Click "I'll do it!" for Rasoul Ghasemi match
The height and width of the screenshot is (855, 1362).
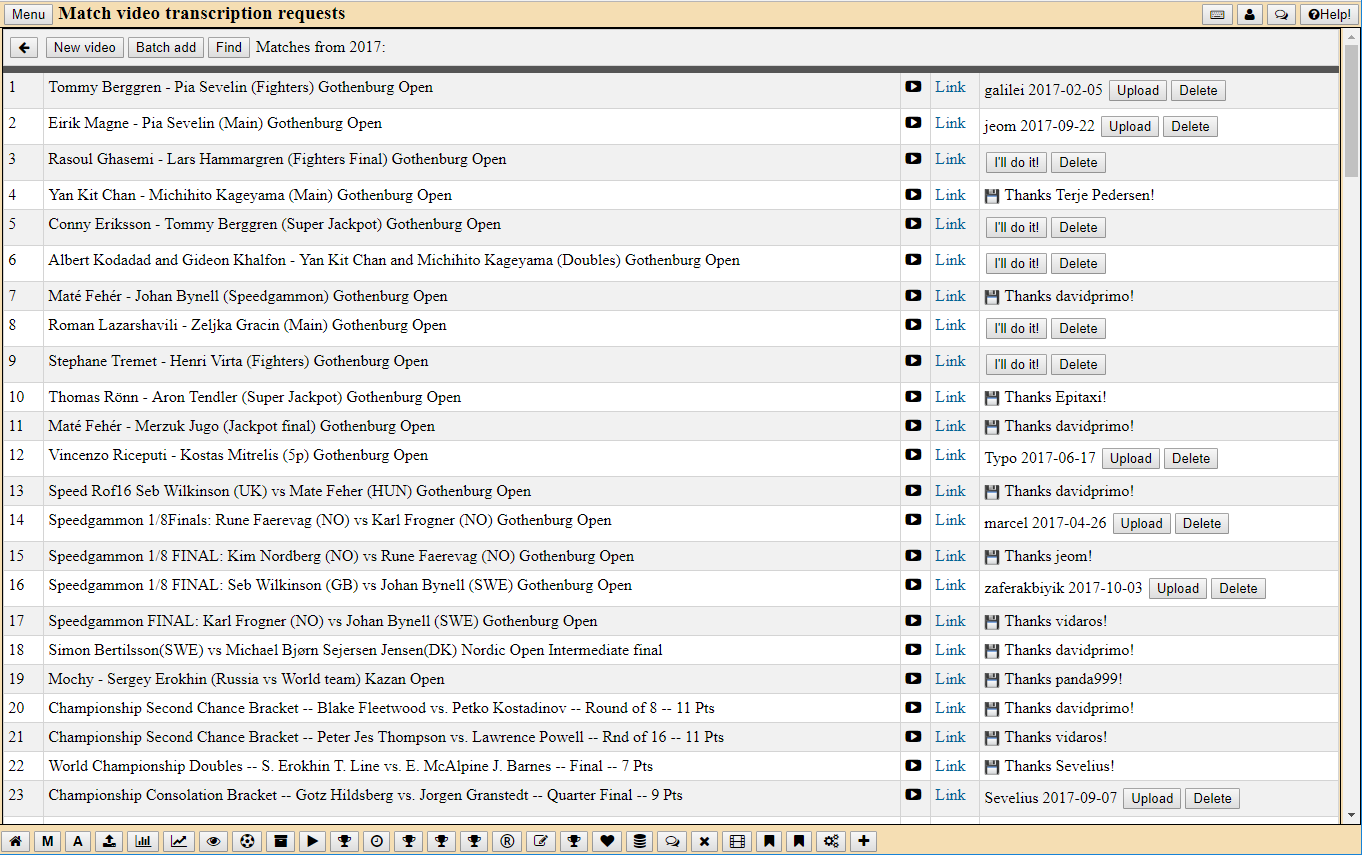coord(1016,163)
